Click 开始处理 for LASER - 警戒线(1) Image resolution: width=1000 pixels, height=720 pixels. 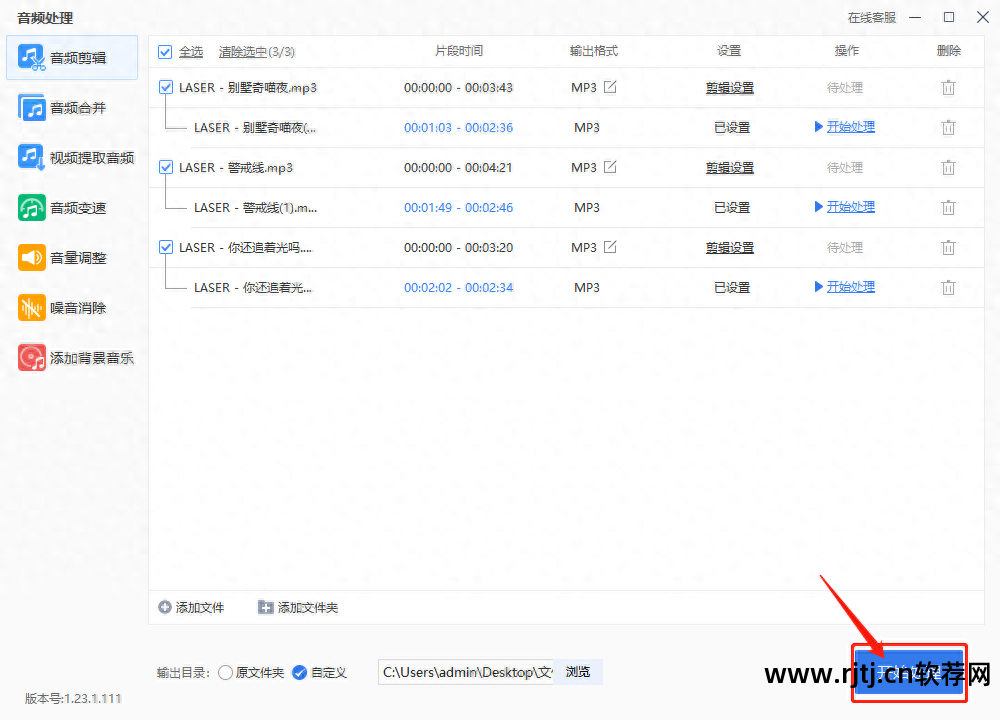coord(851,207)
